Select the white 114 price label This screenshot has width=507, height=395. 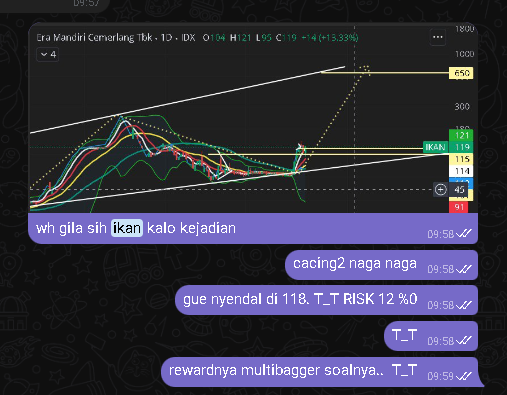pyautogui.click(x=461, y=171)
